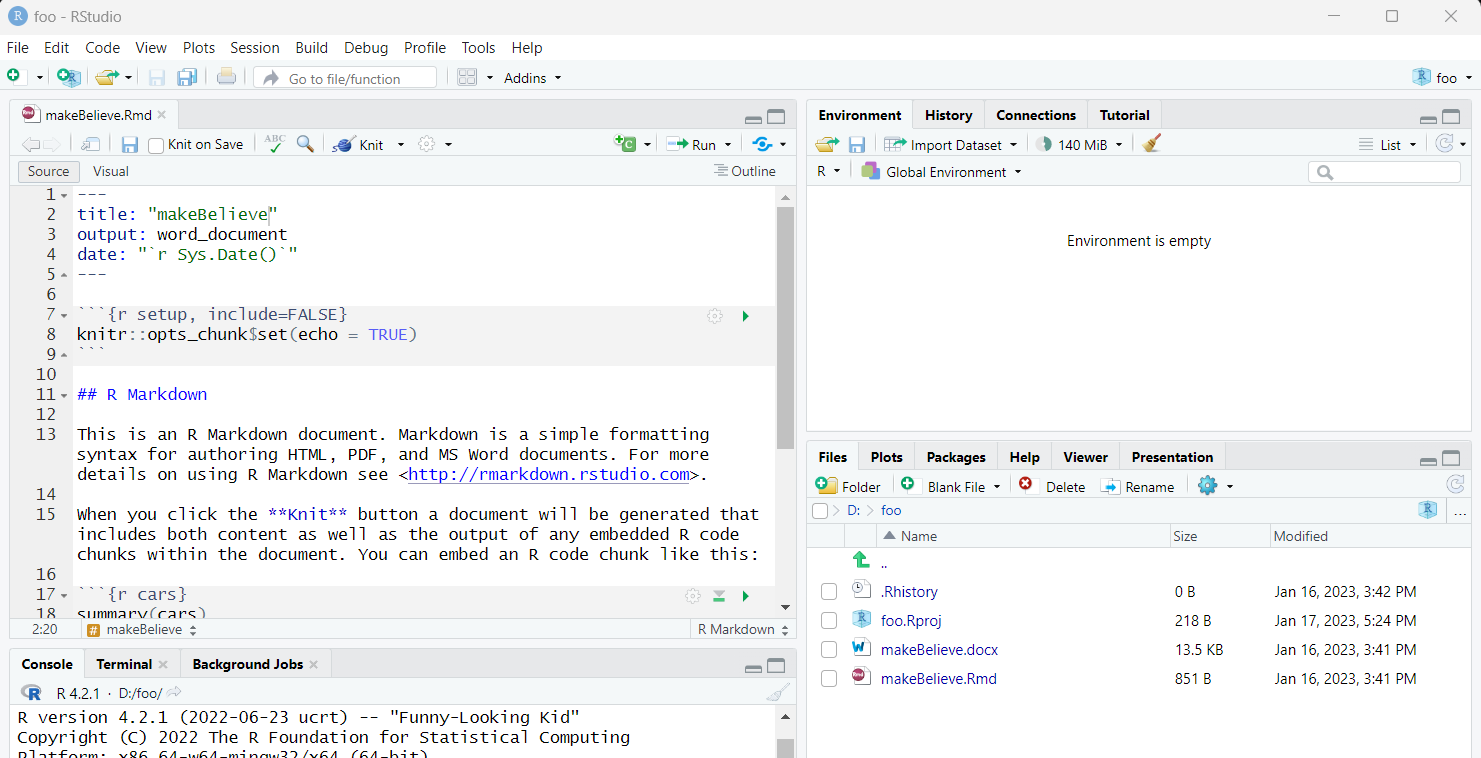Clear environment objects with broom icon
Image resolution: width=1481 pixels, height=758 pixels.
point(1152,144)
